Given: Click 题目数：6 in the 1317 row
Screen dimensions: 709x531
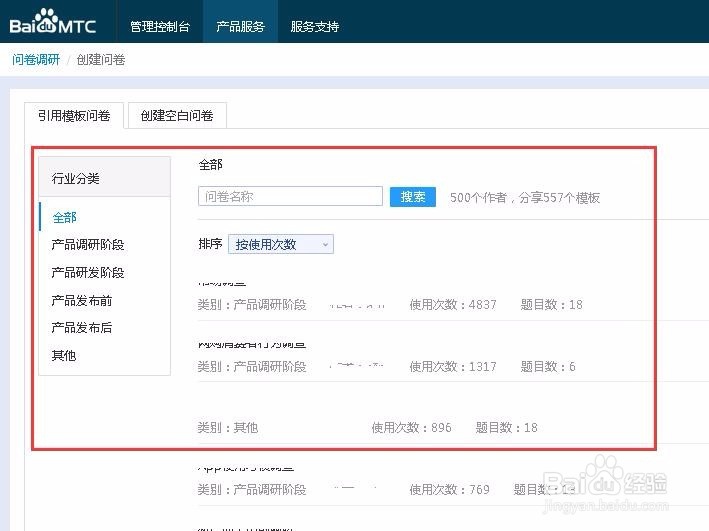Looking at the screenshot, I should click(548, 366).
